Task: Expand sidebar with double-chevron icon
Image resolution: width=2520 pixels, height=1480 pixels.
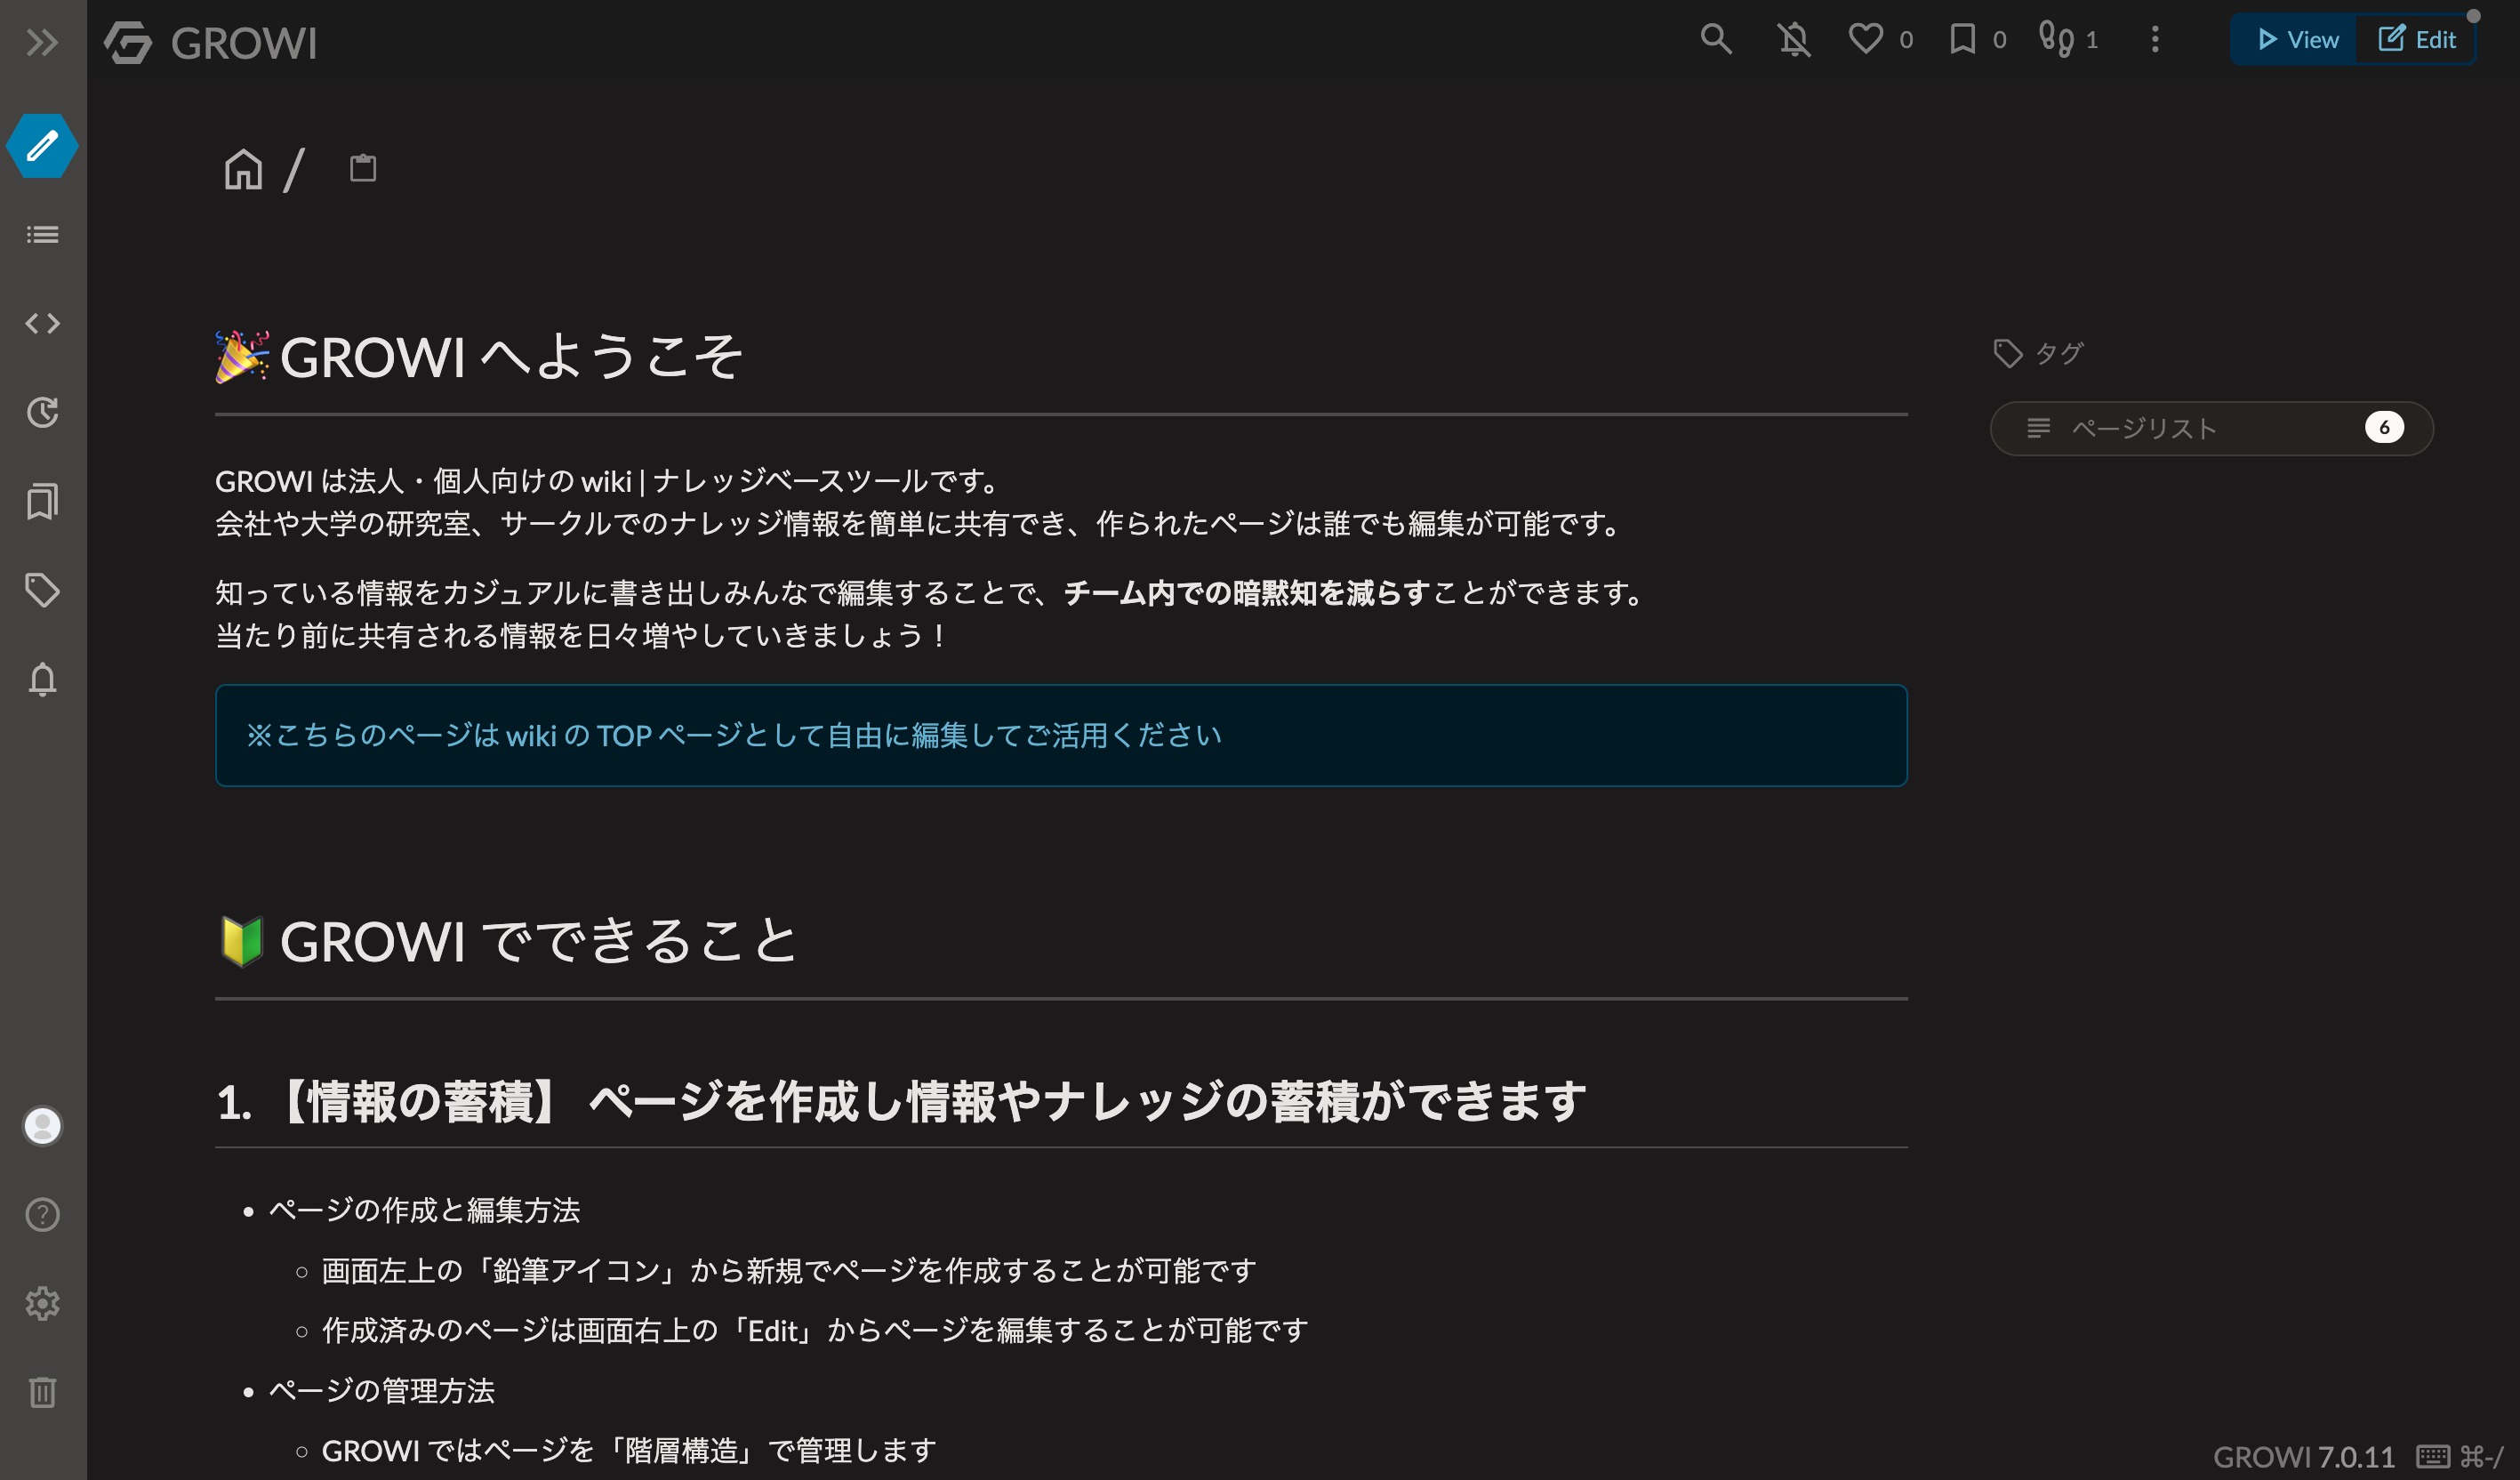Action: [x=42, y=42]
